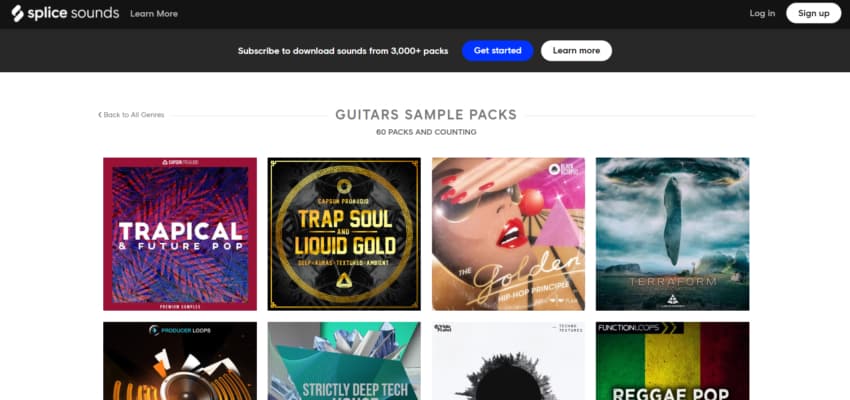Viewport: 850px width, 400px height.
Task: Open the Techno Textures pack
Action: click(508, 361)
